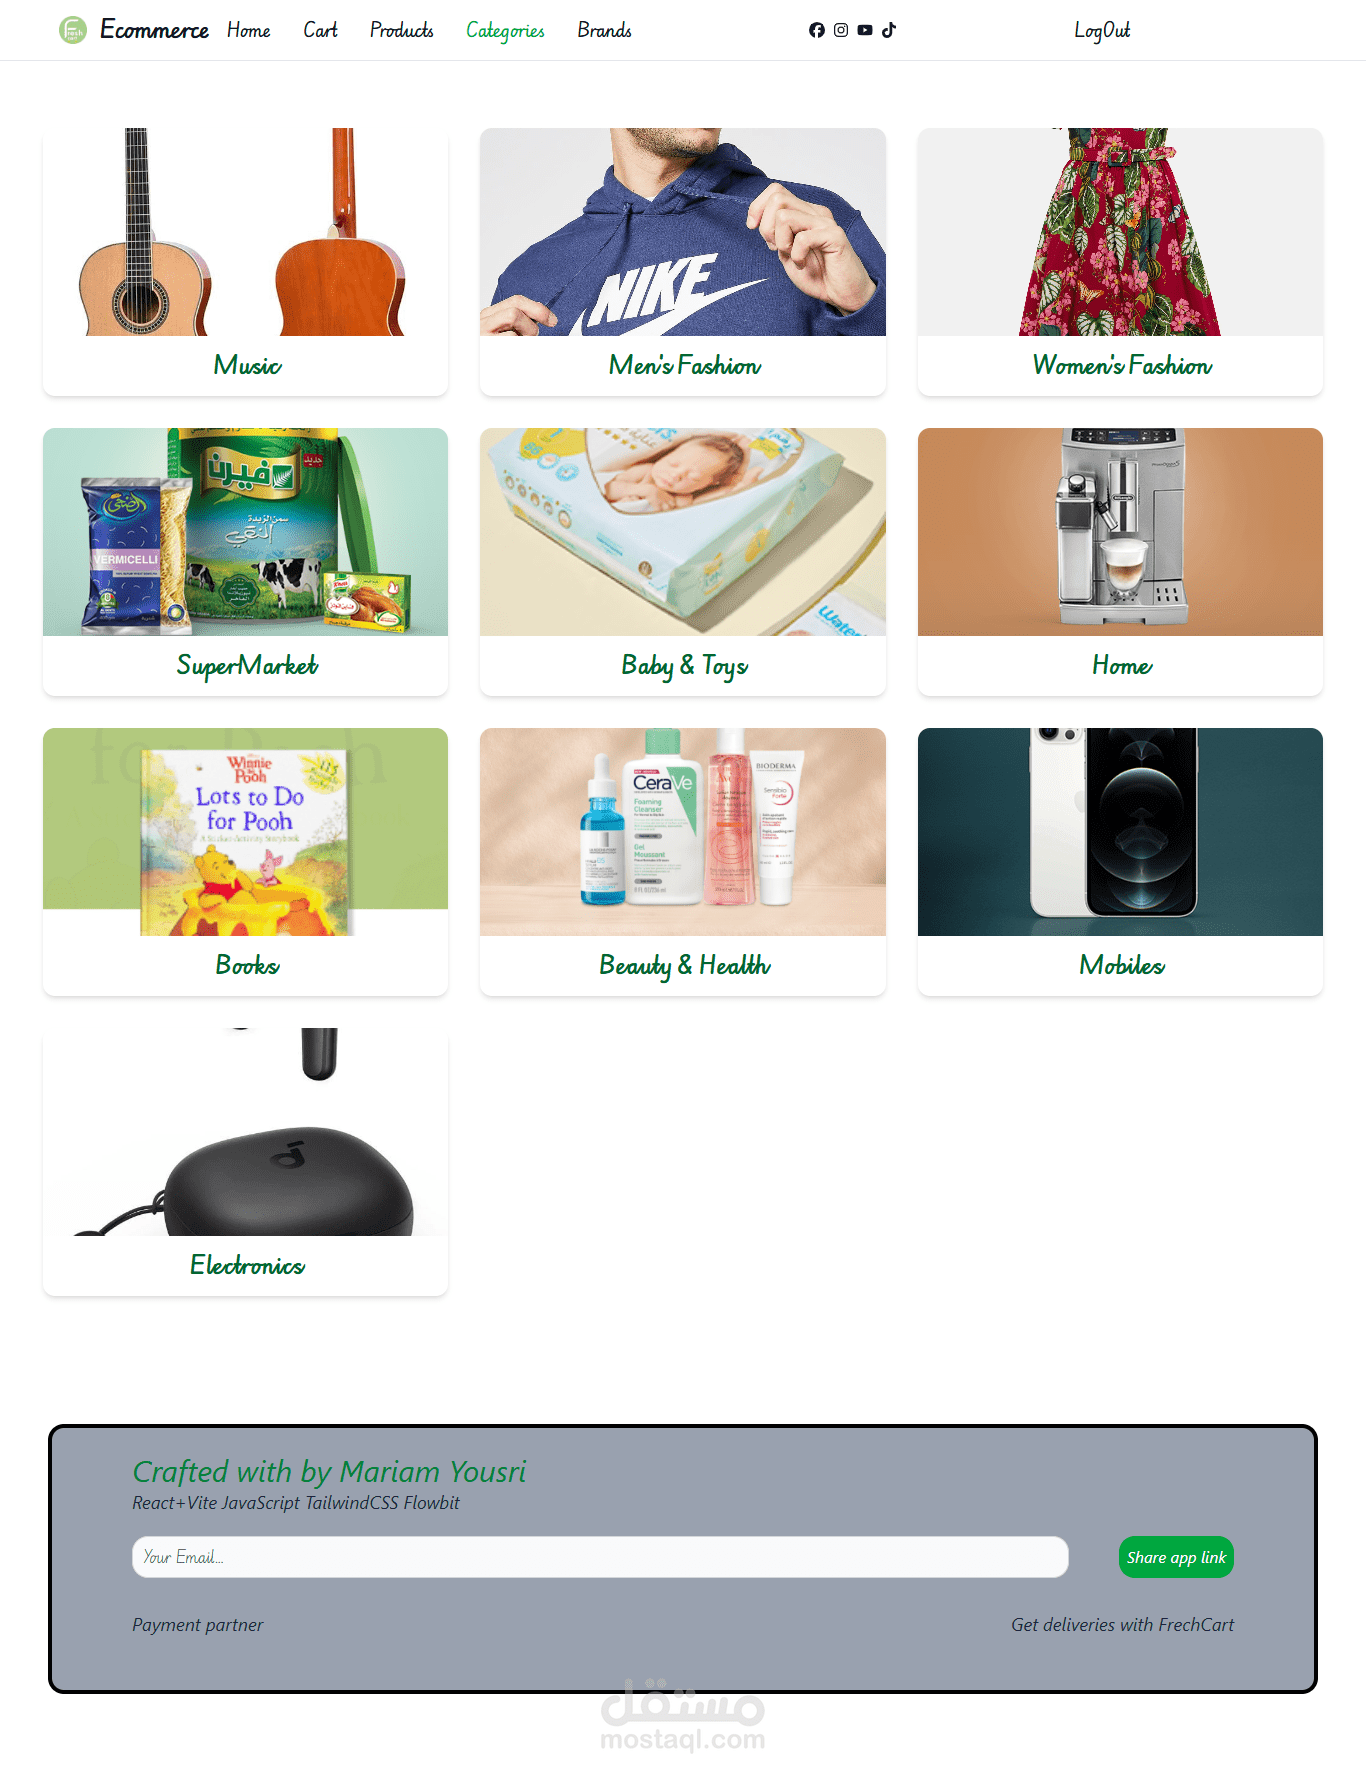Viewport: 1366px width, 1790px height.
Task: Open the Facebook social icon
Action: [x=817, y=30]
